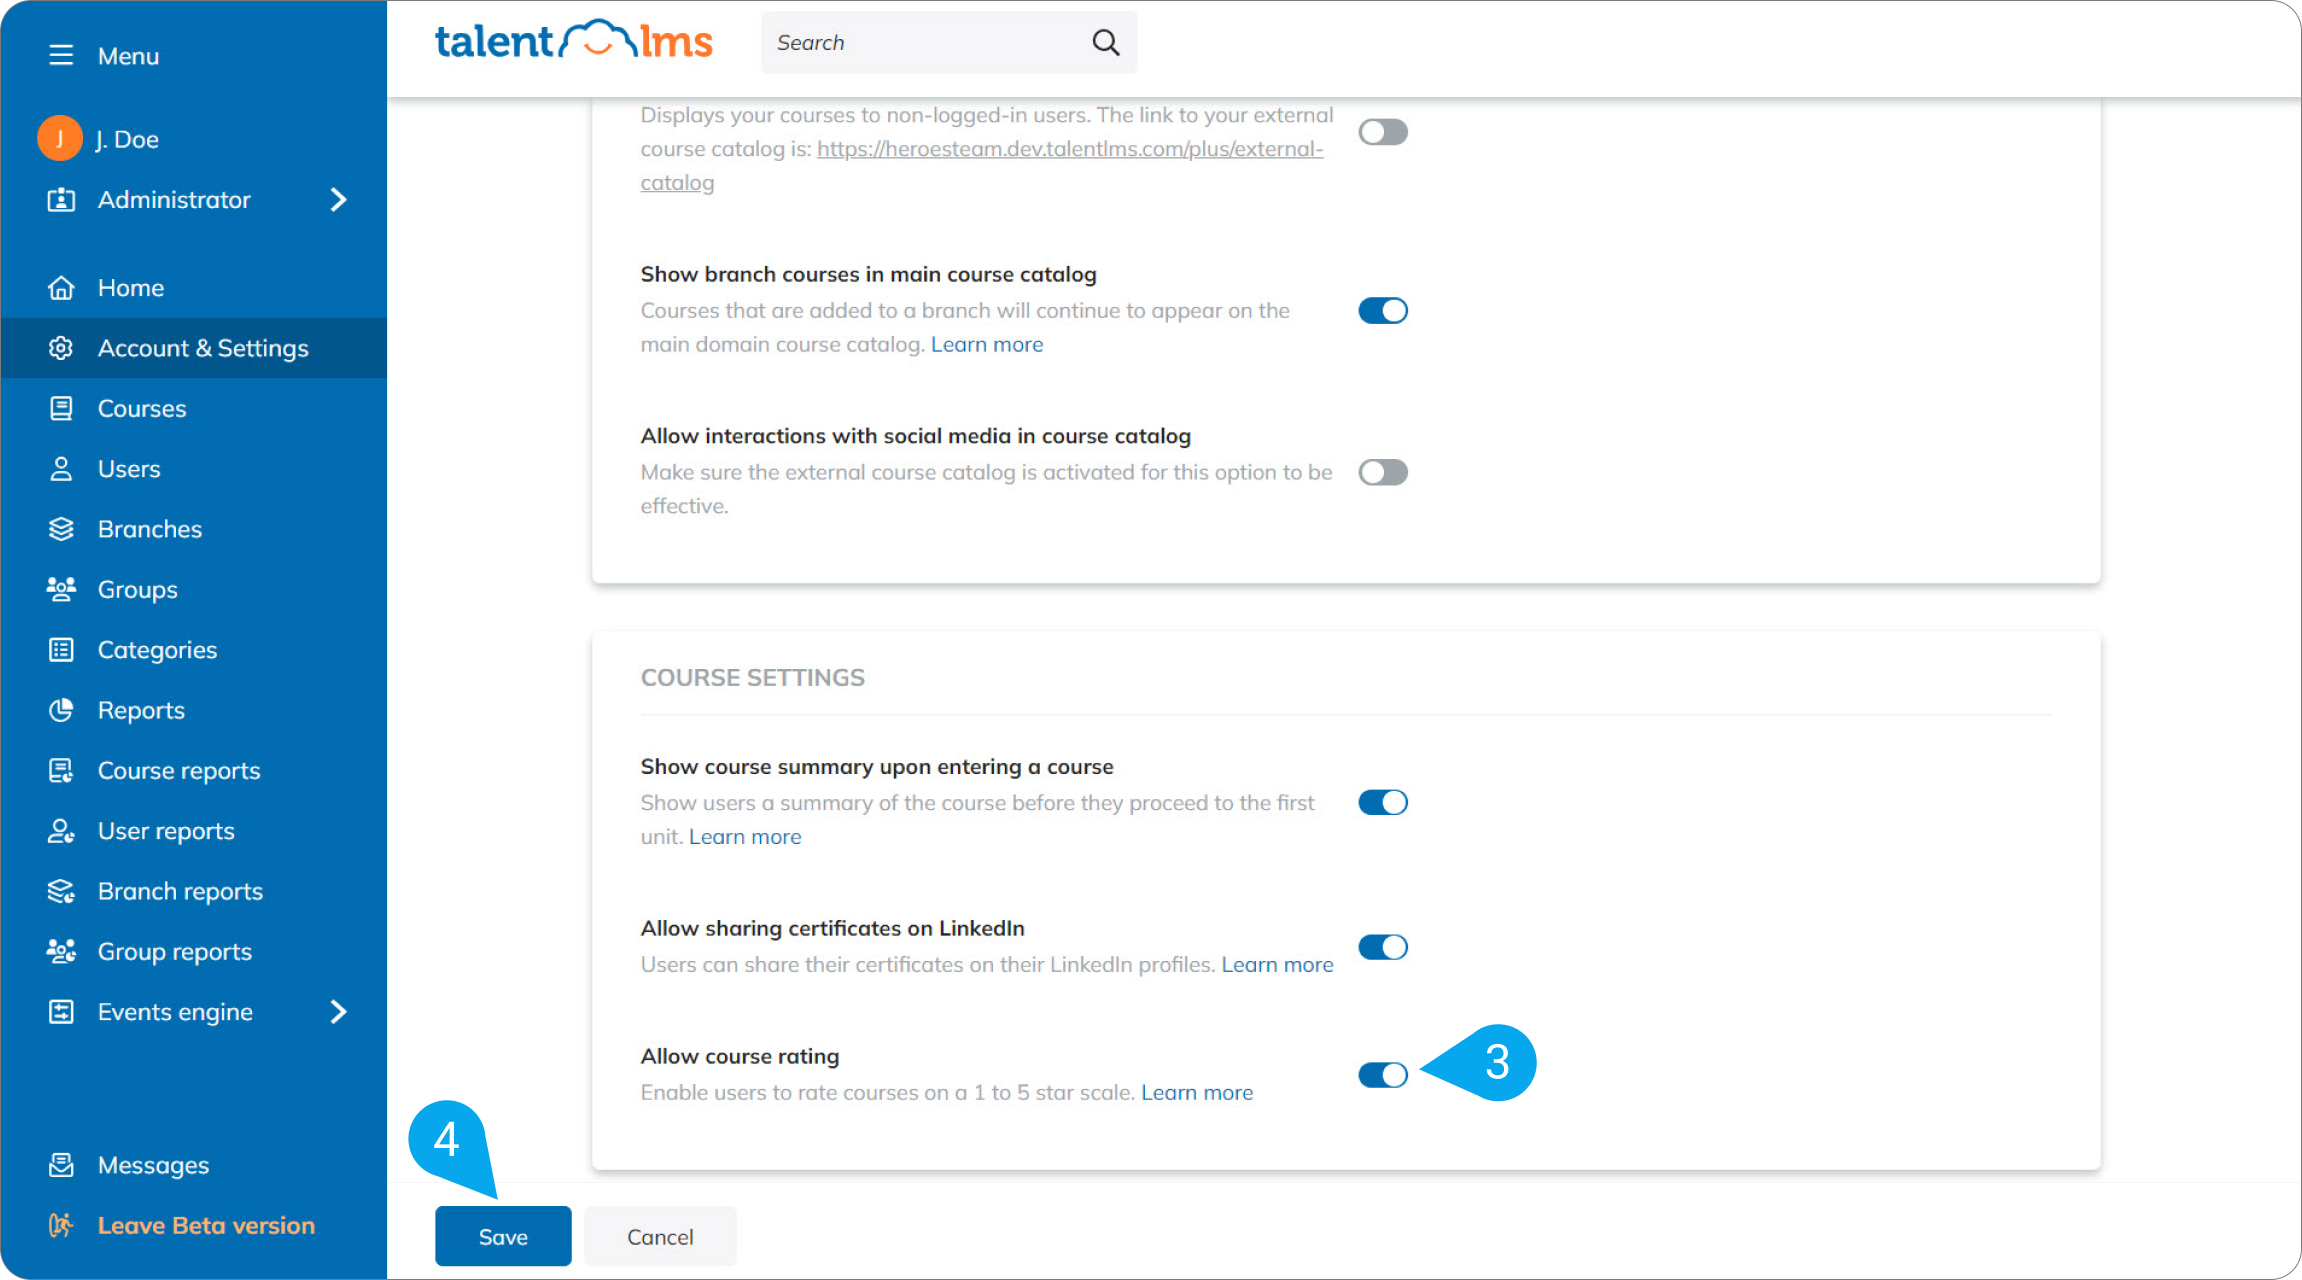Screen dimensions: 2302x1280
Task: Click the Allow course rating label
Action: click(x=740, y=1056)
